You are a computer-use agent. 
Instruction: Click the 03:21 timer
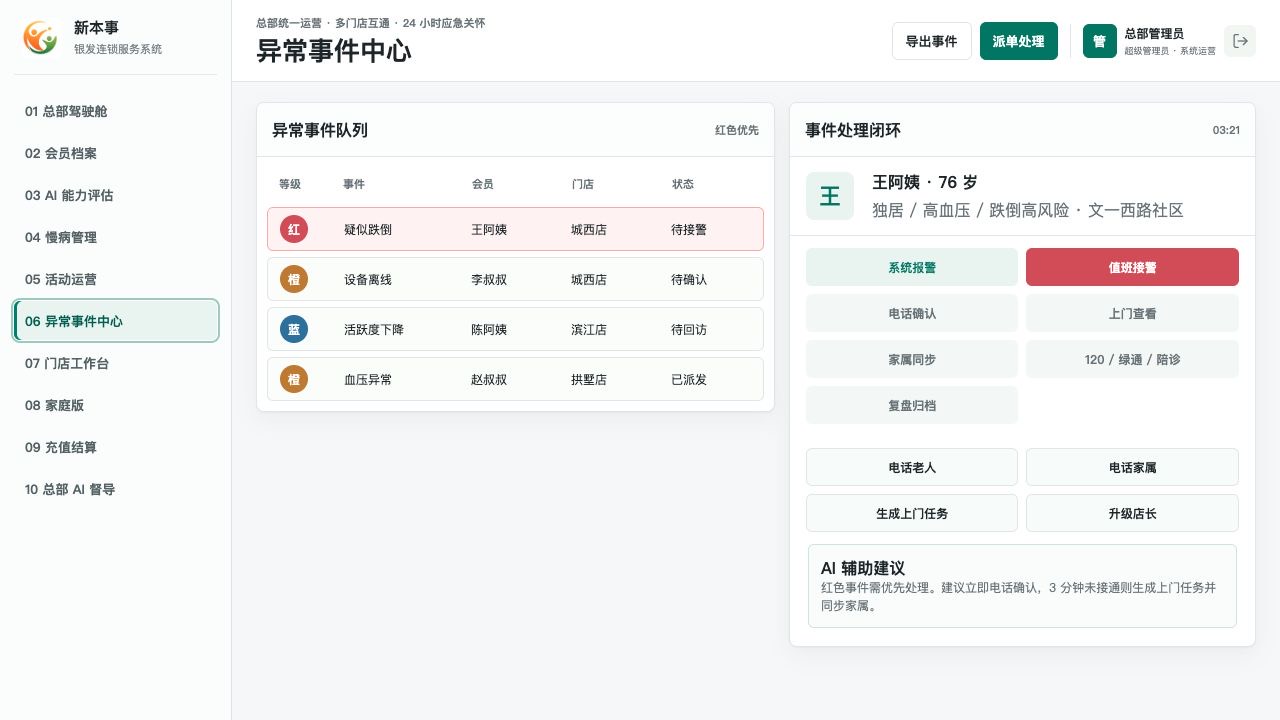click(x=1226, y=130)
